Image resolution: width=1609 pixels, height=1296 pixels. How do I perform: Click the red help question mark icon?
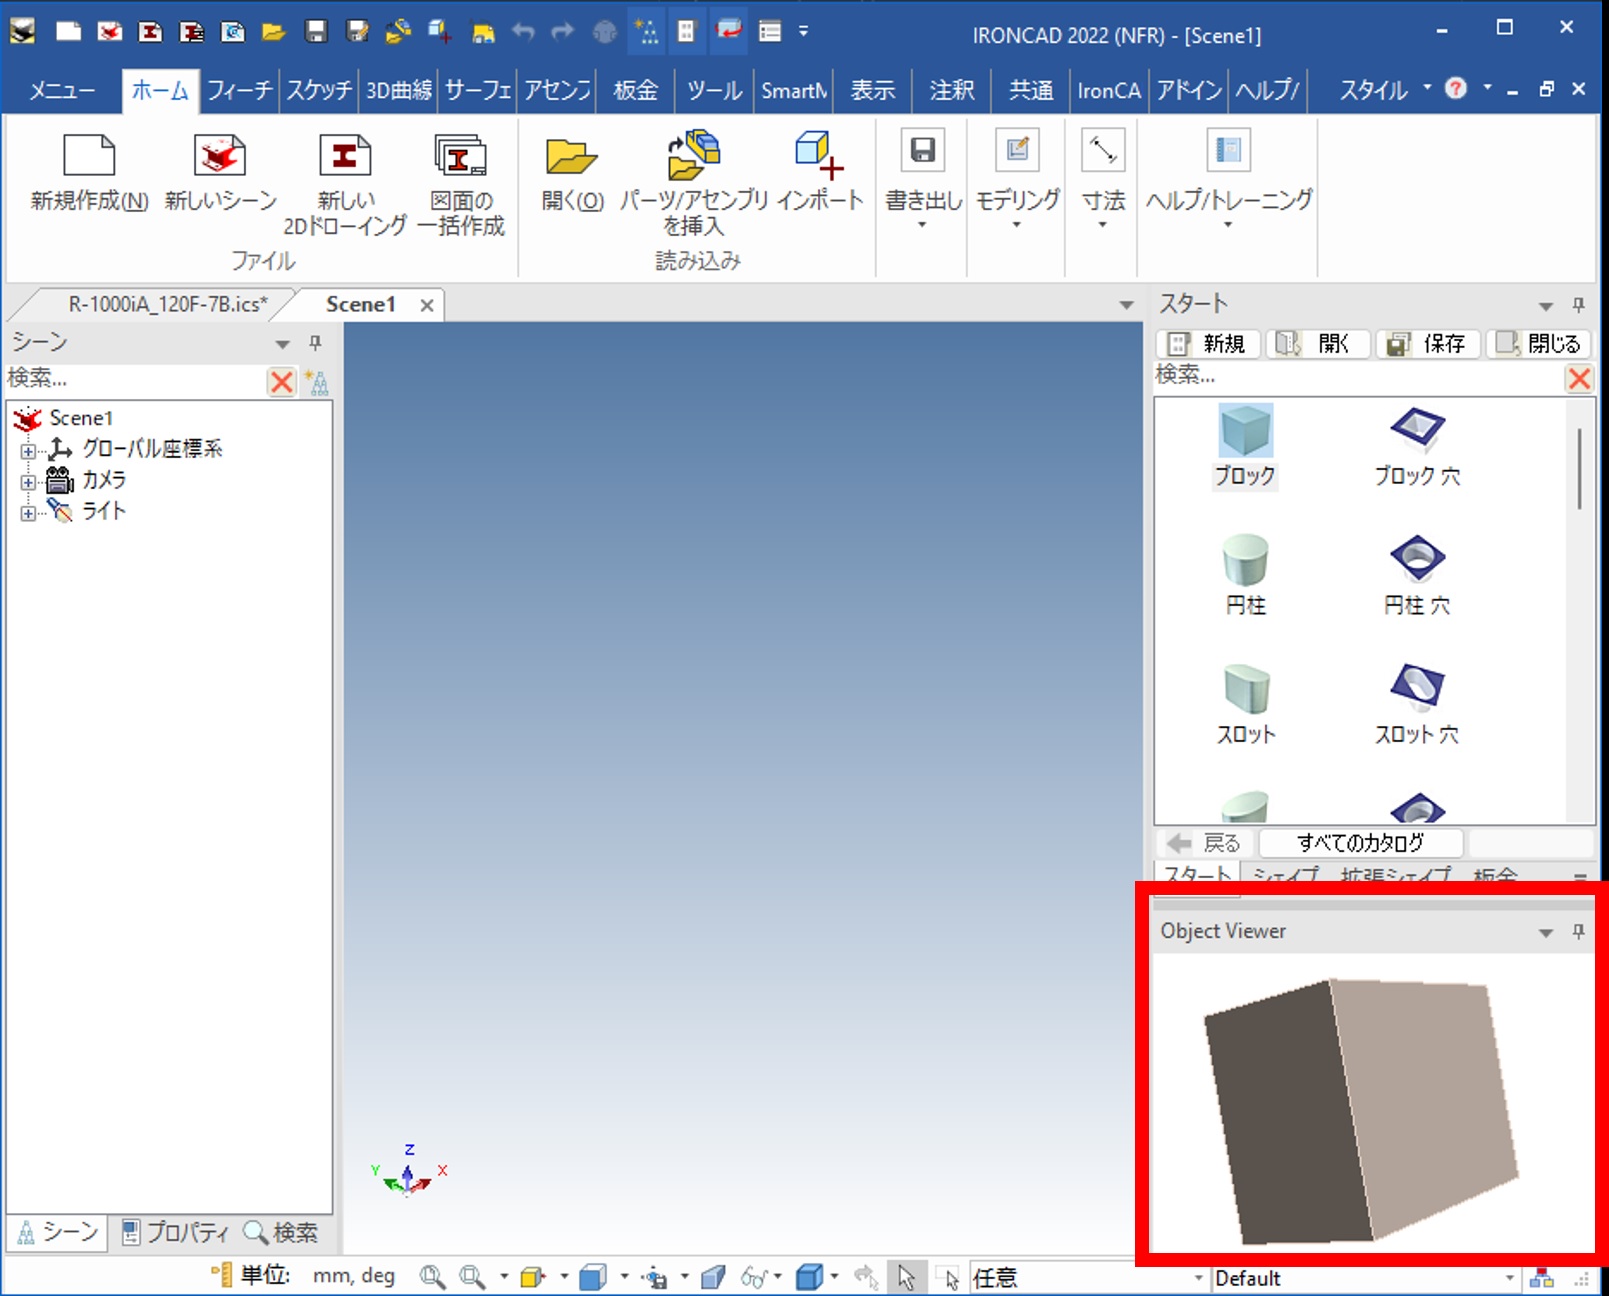pos(1456,88)
